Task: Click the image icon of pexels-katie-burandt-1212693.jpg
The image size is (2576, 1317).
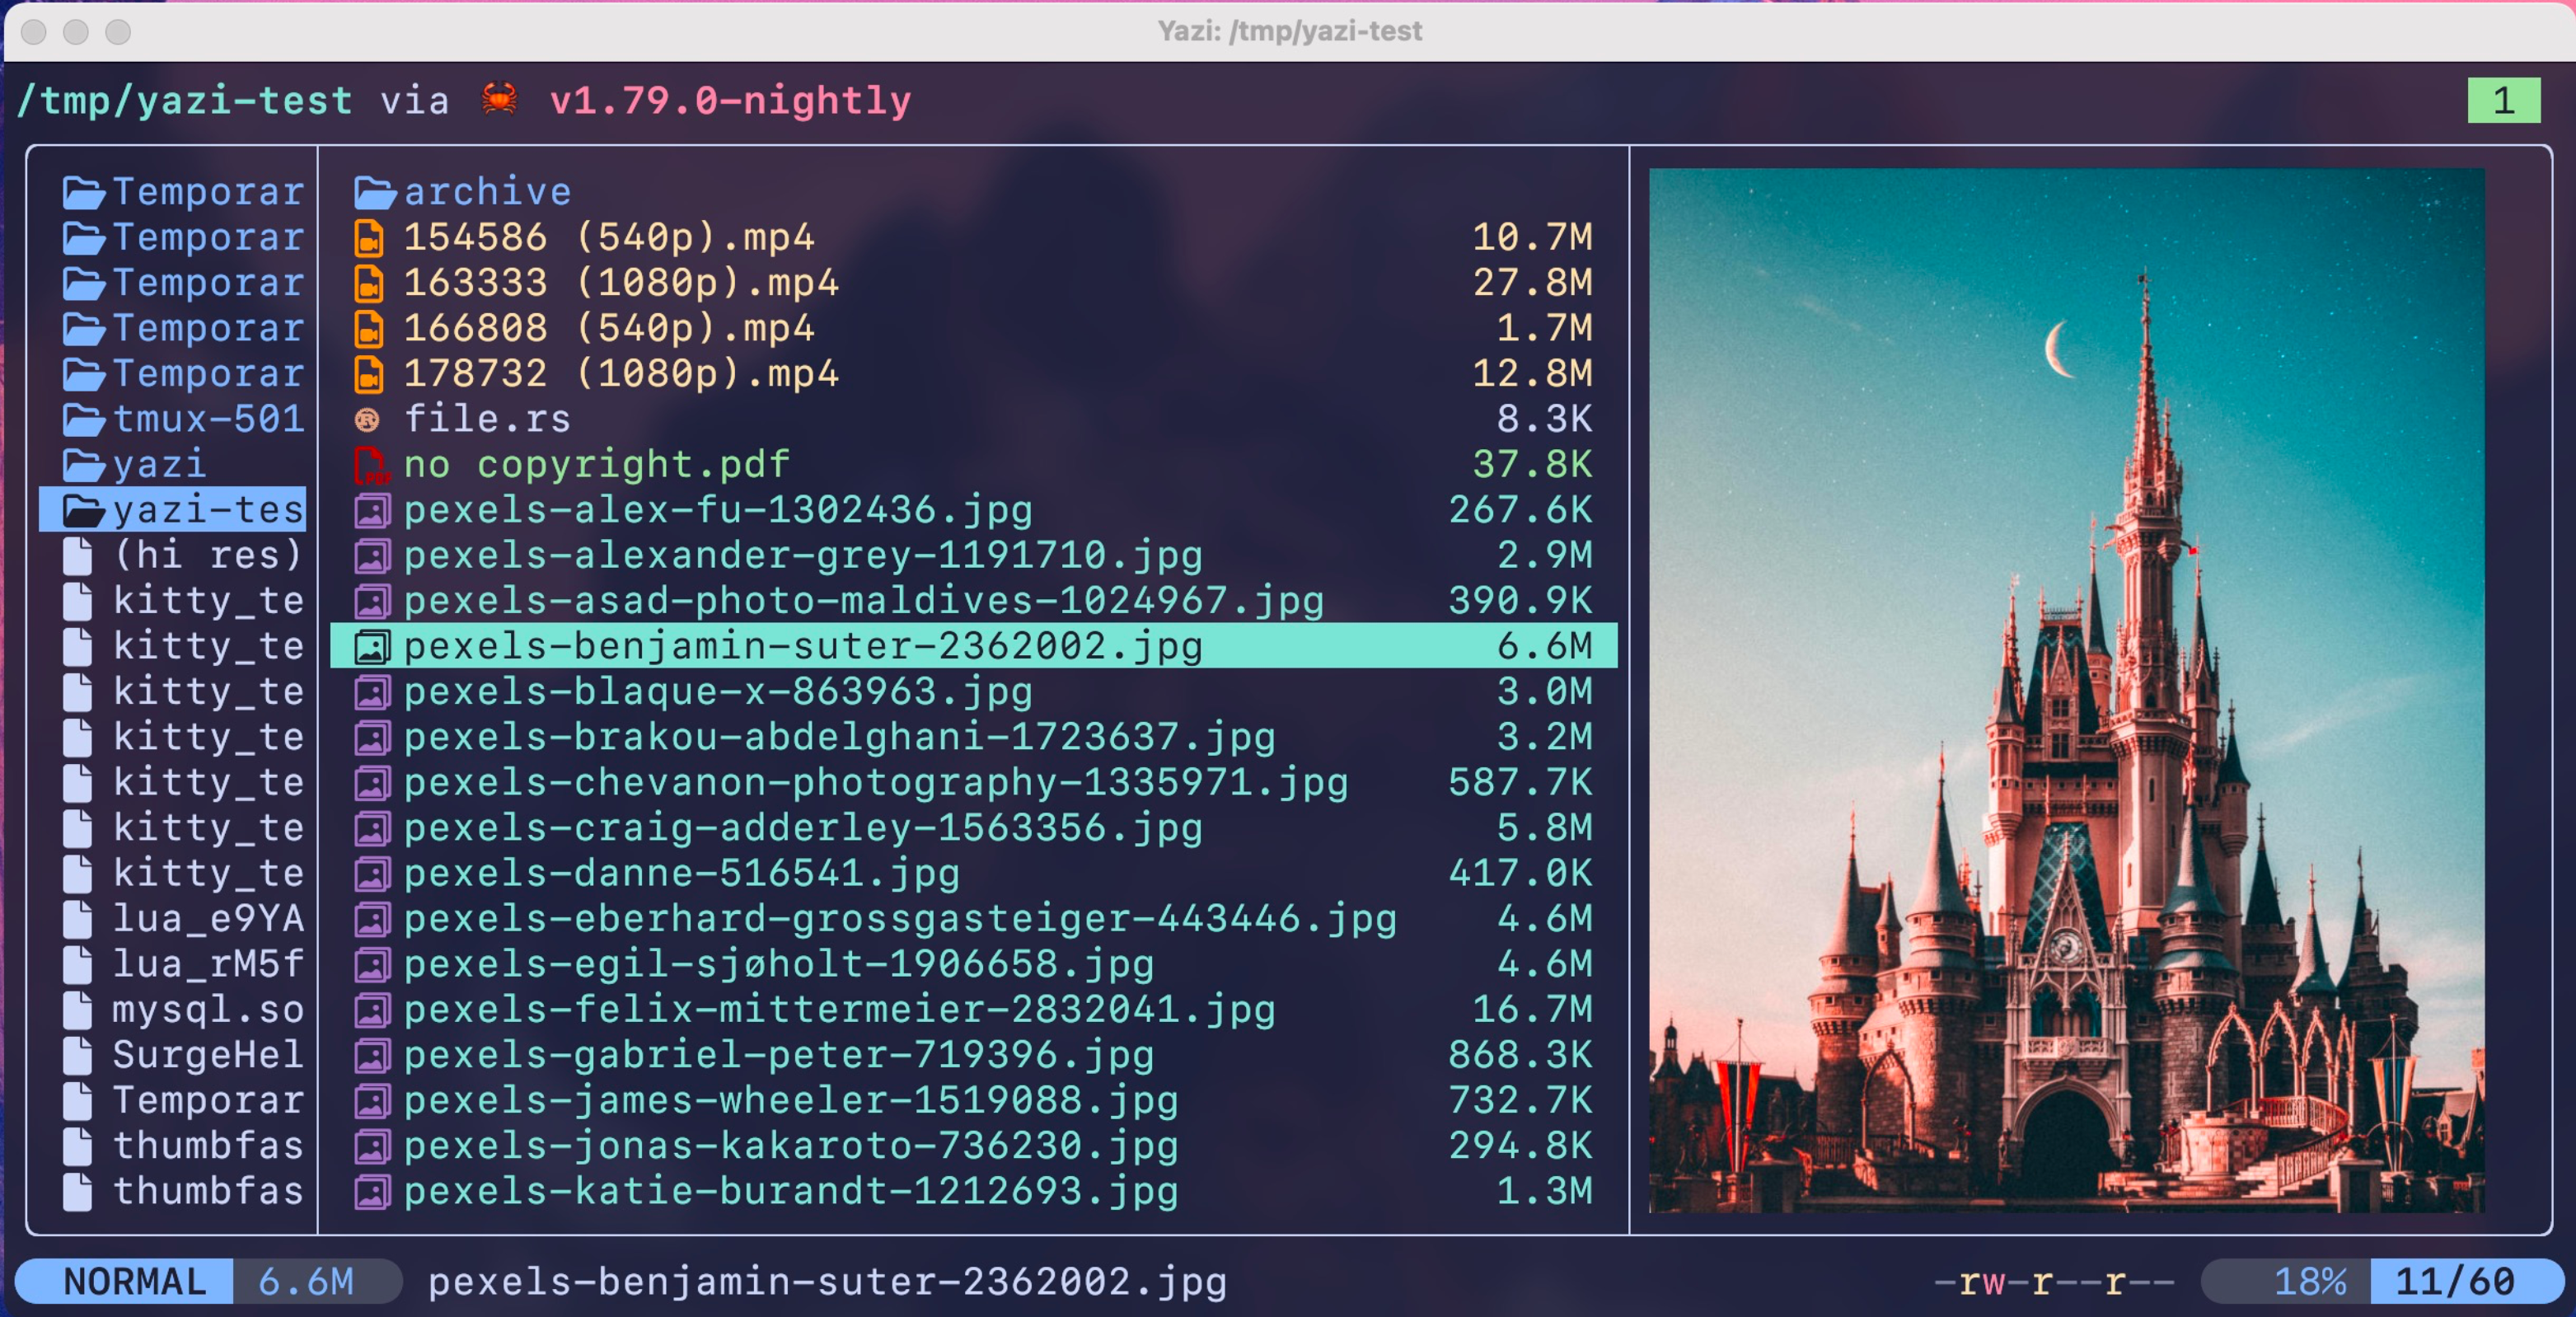Action: 372,1192
